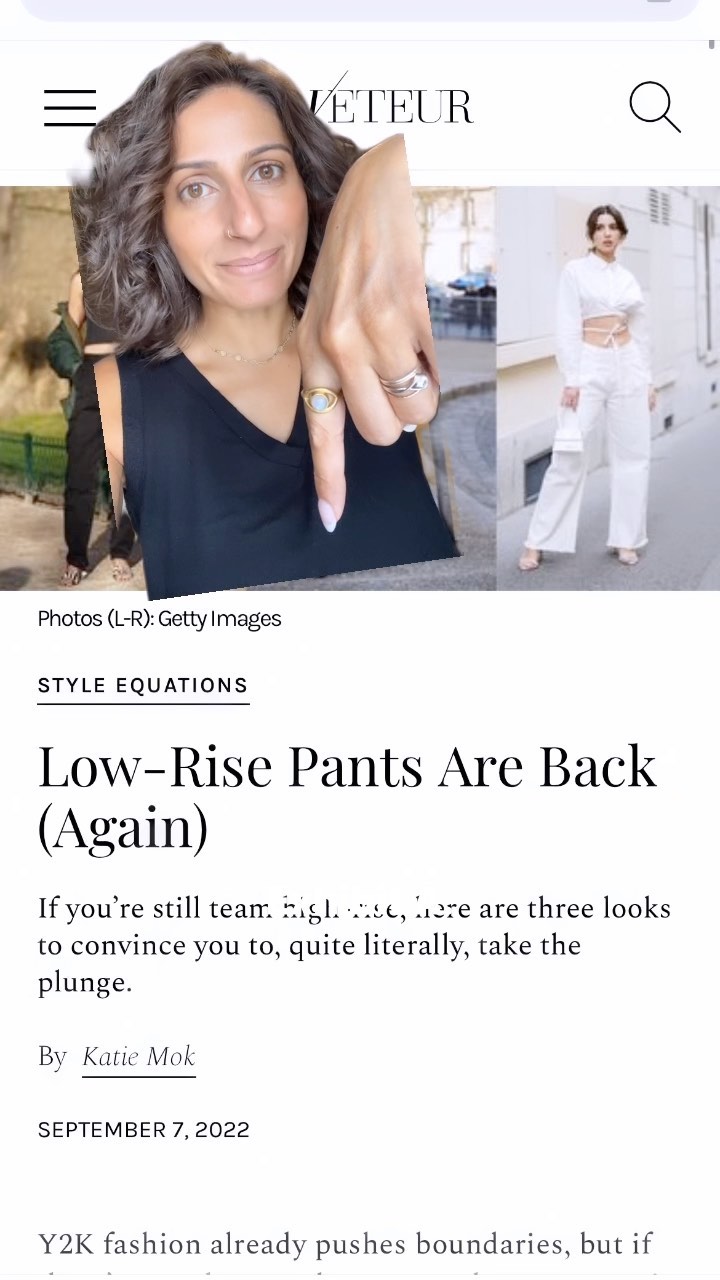Open author Katie Mok's page
This screenshot has height=1280, width=720.
click(139, 1057)
